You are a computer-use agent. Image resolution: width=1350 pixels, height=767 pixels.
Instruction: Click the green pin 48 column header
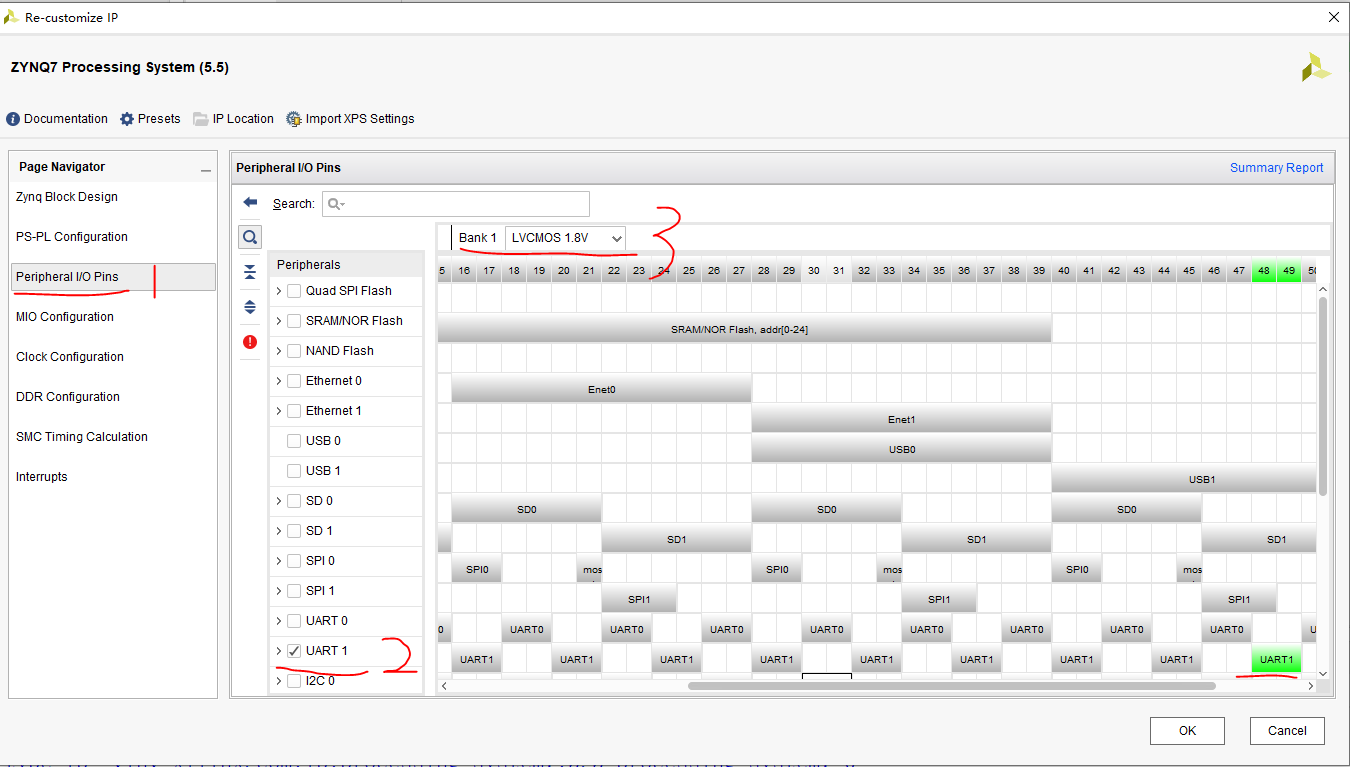(1264, 271)
